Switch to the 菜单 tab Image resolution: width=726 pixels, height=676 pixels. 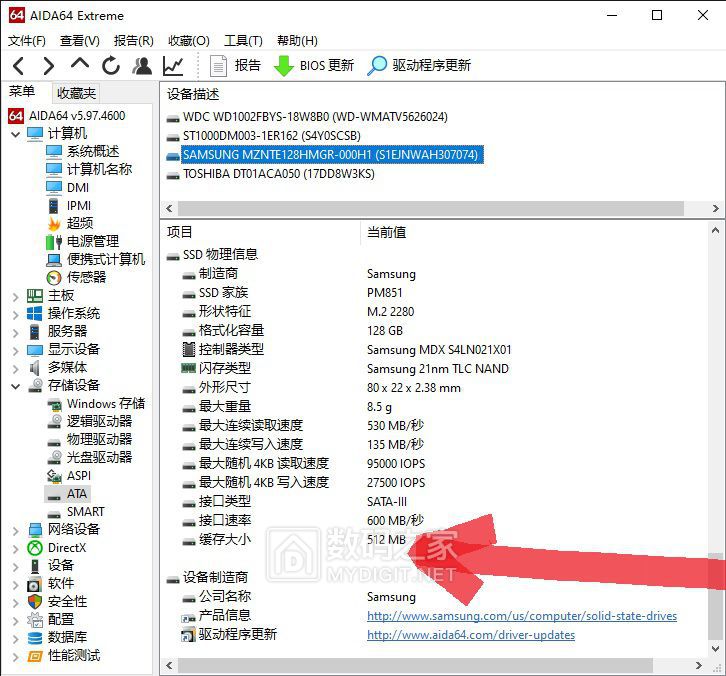(x=22, y=92)
